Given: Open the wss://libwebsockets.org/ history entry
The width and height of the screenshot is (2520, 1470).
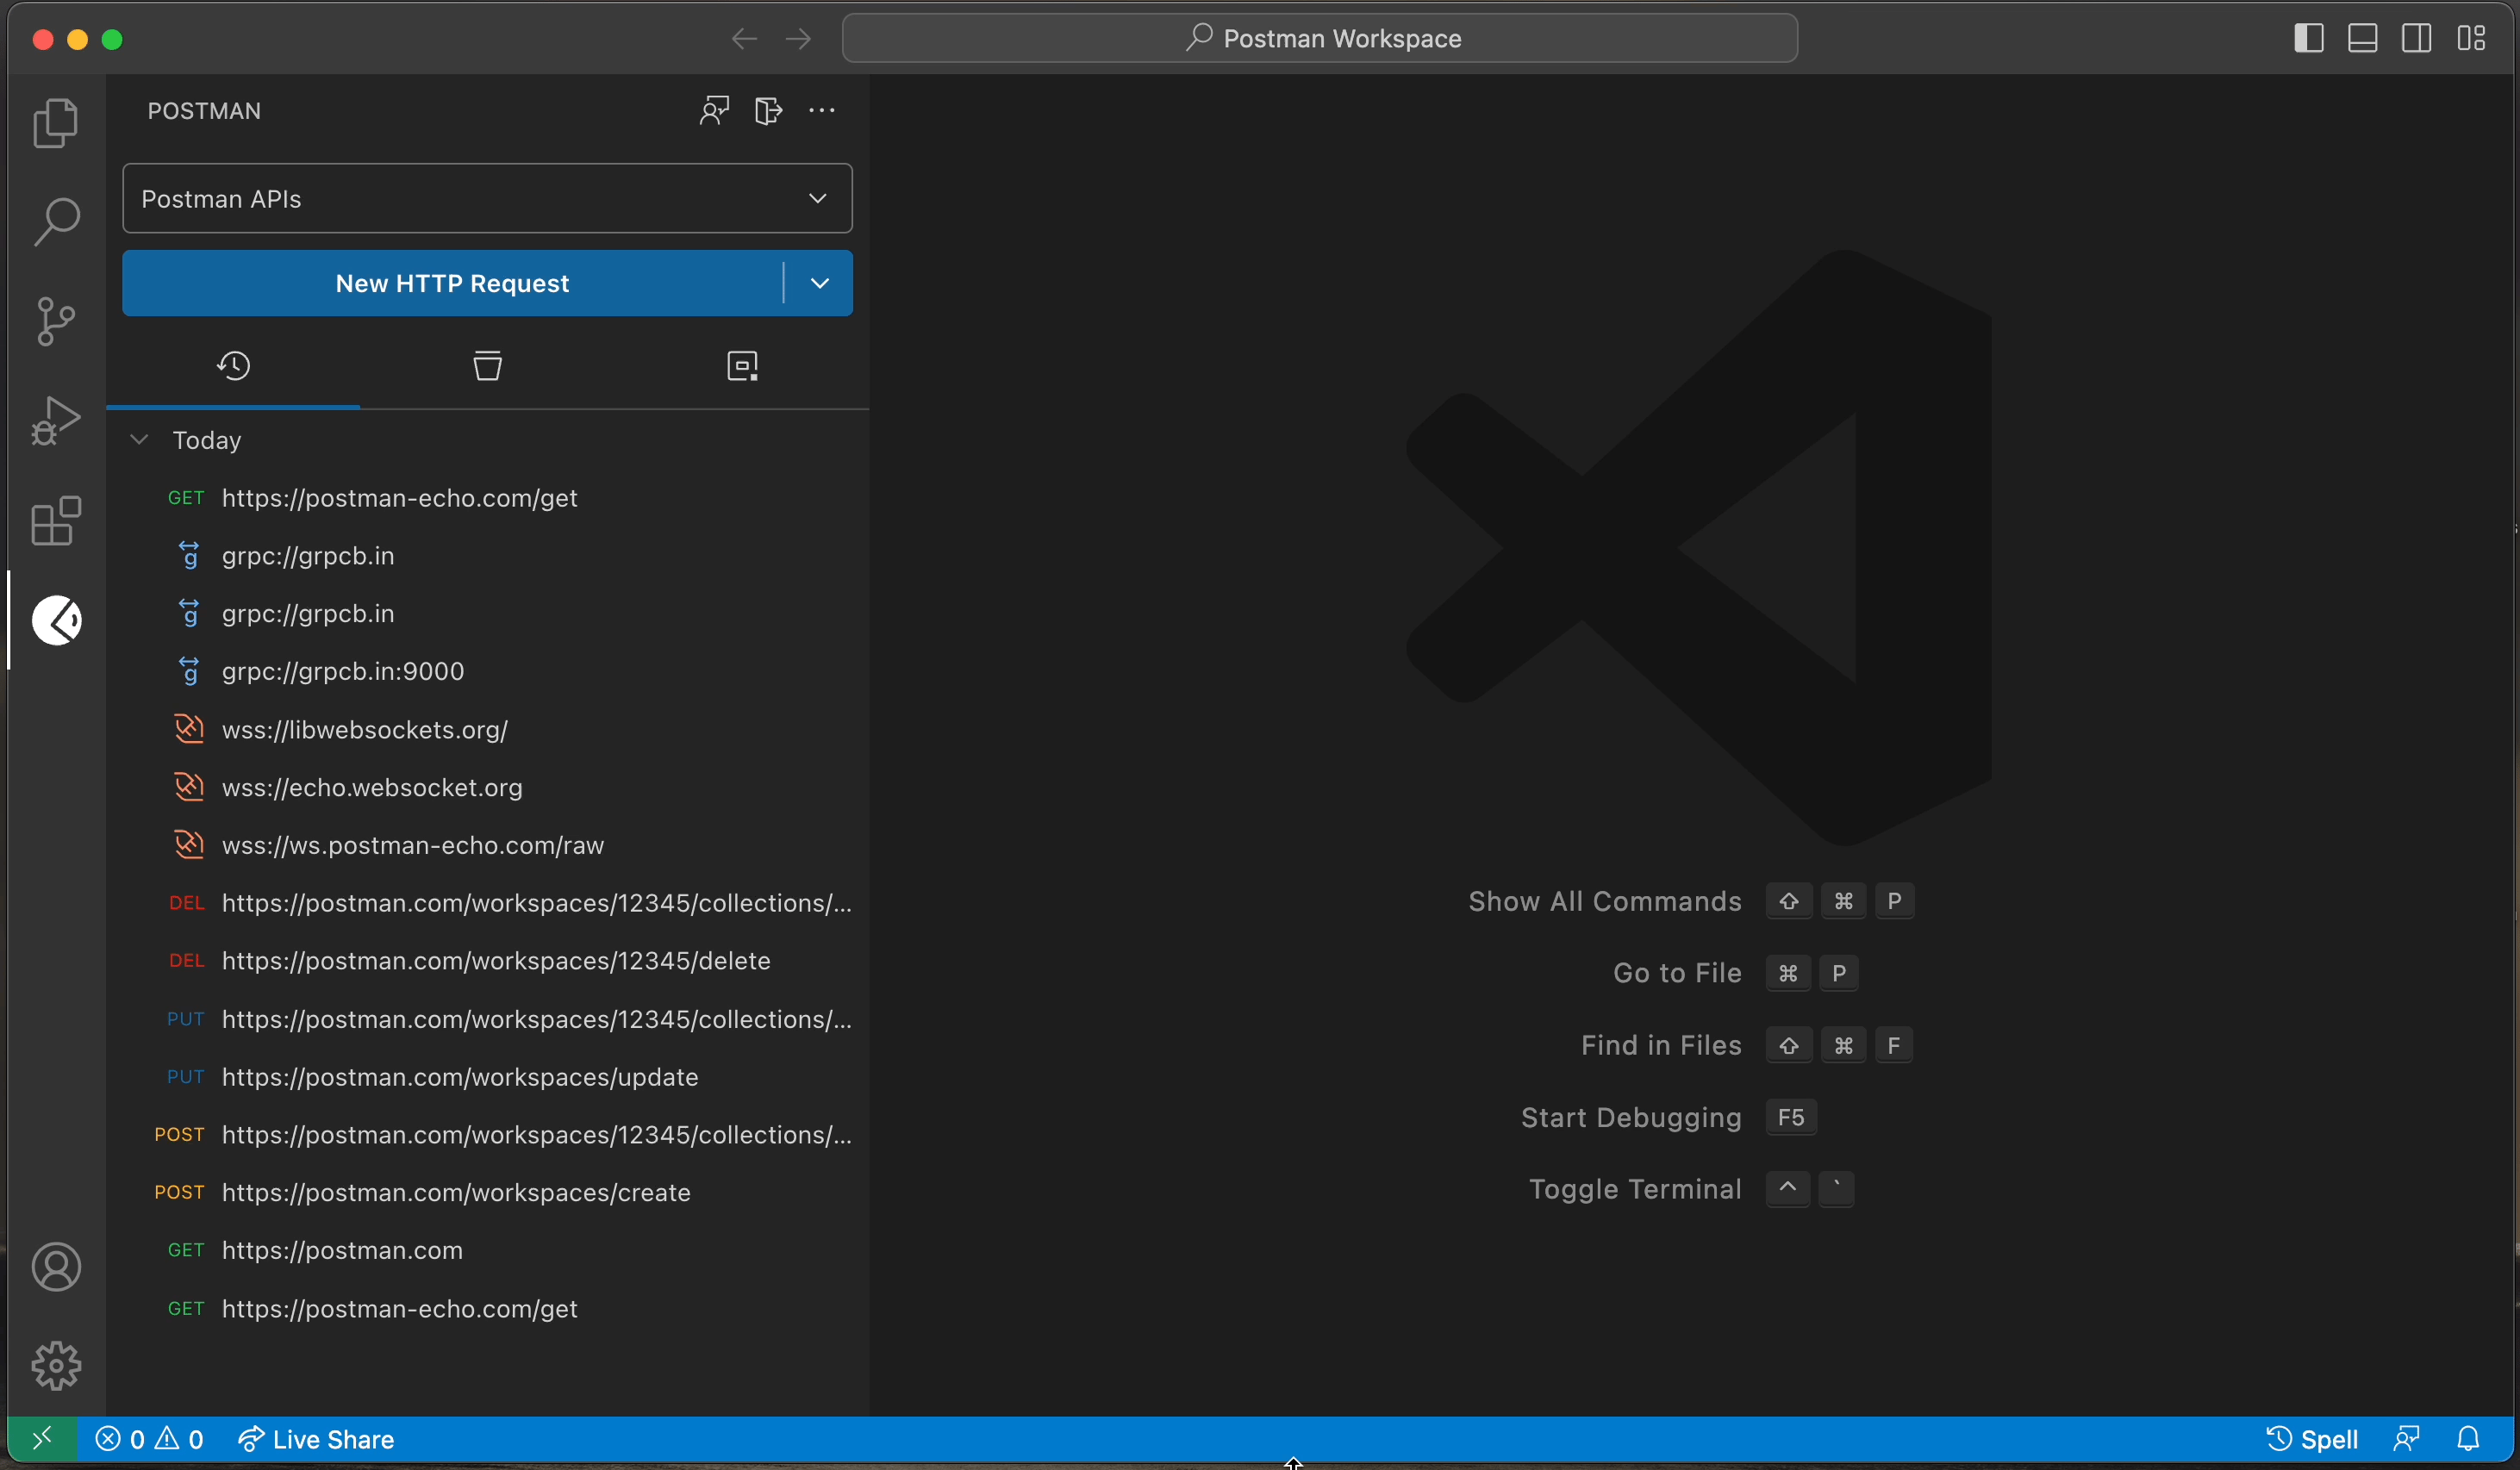Looking at the screenshot, I should 487,730.
